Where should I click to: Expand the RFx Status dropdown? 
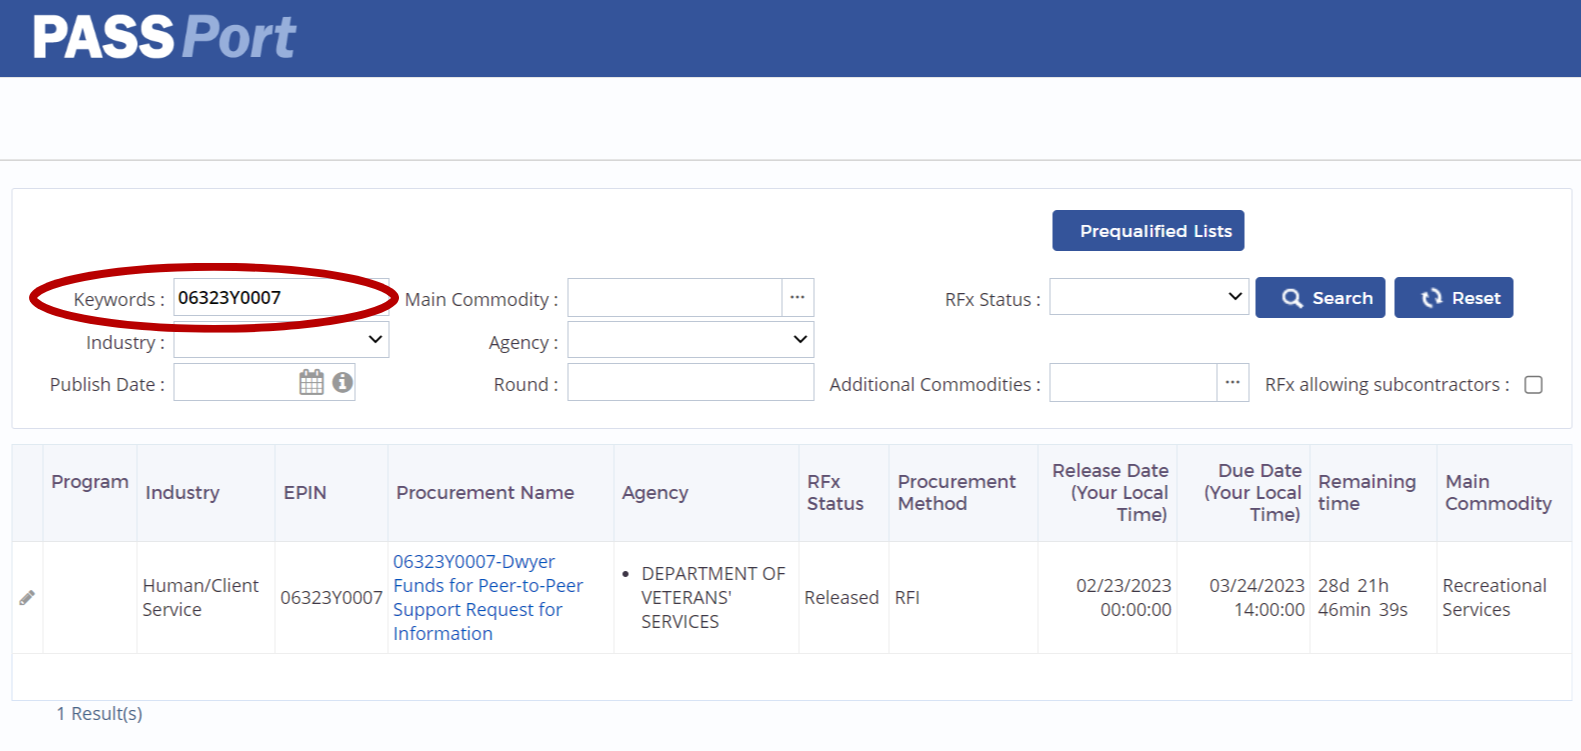[1148, 297]
